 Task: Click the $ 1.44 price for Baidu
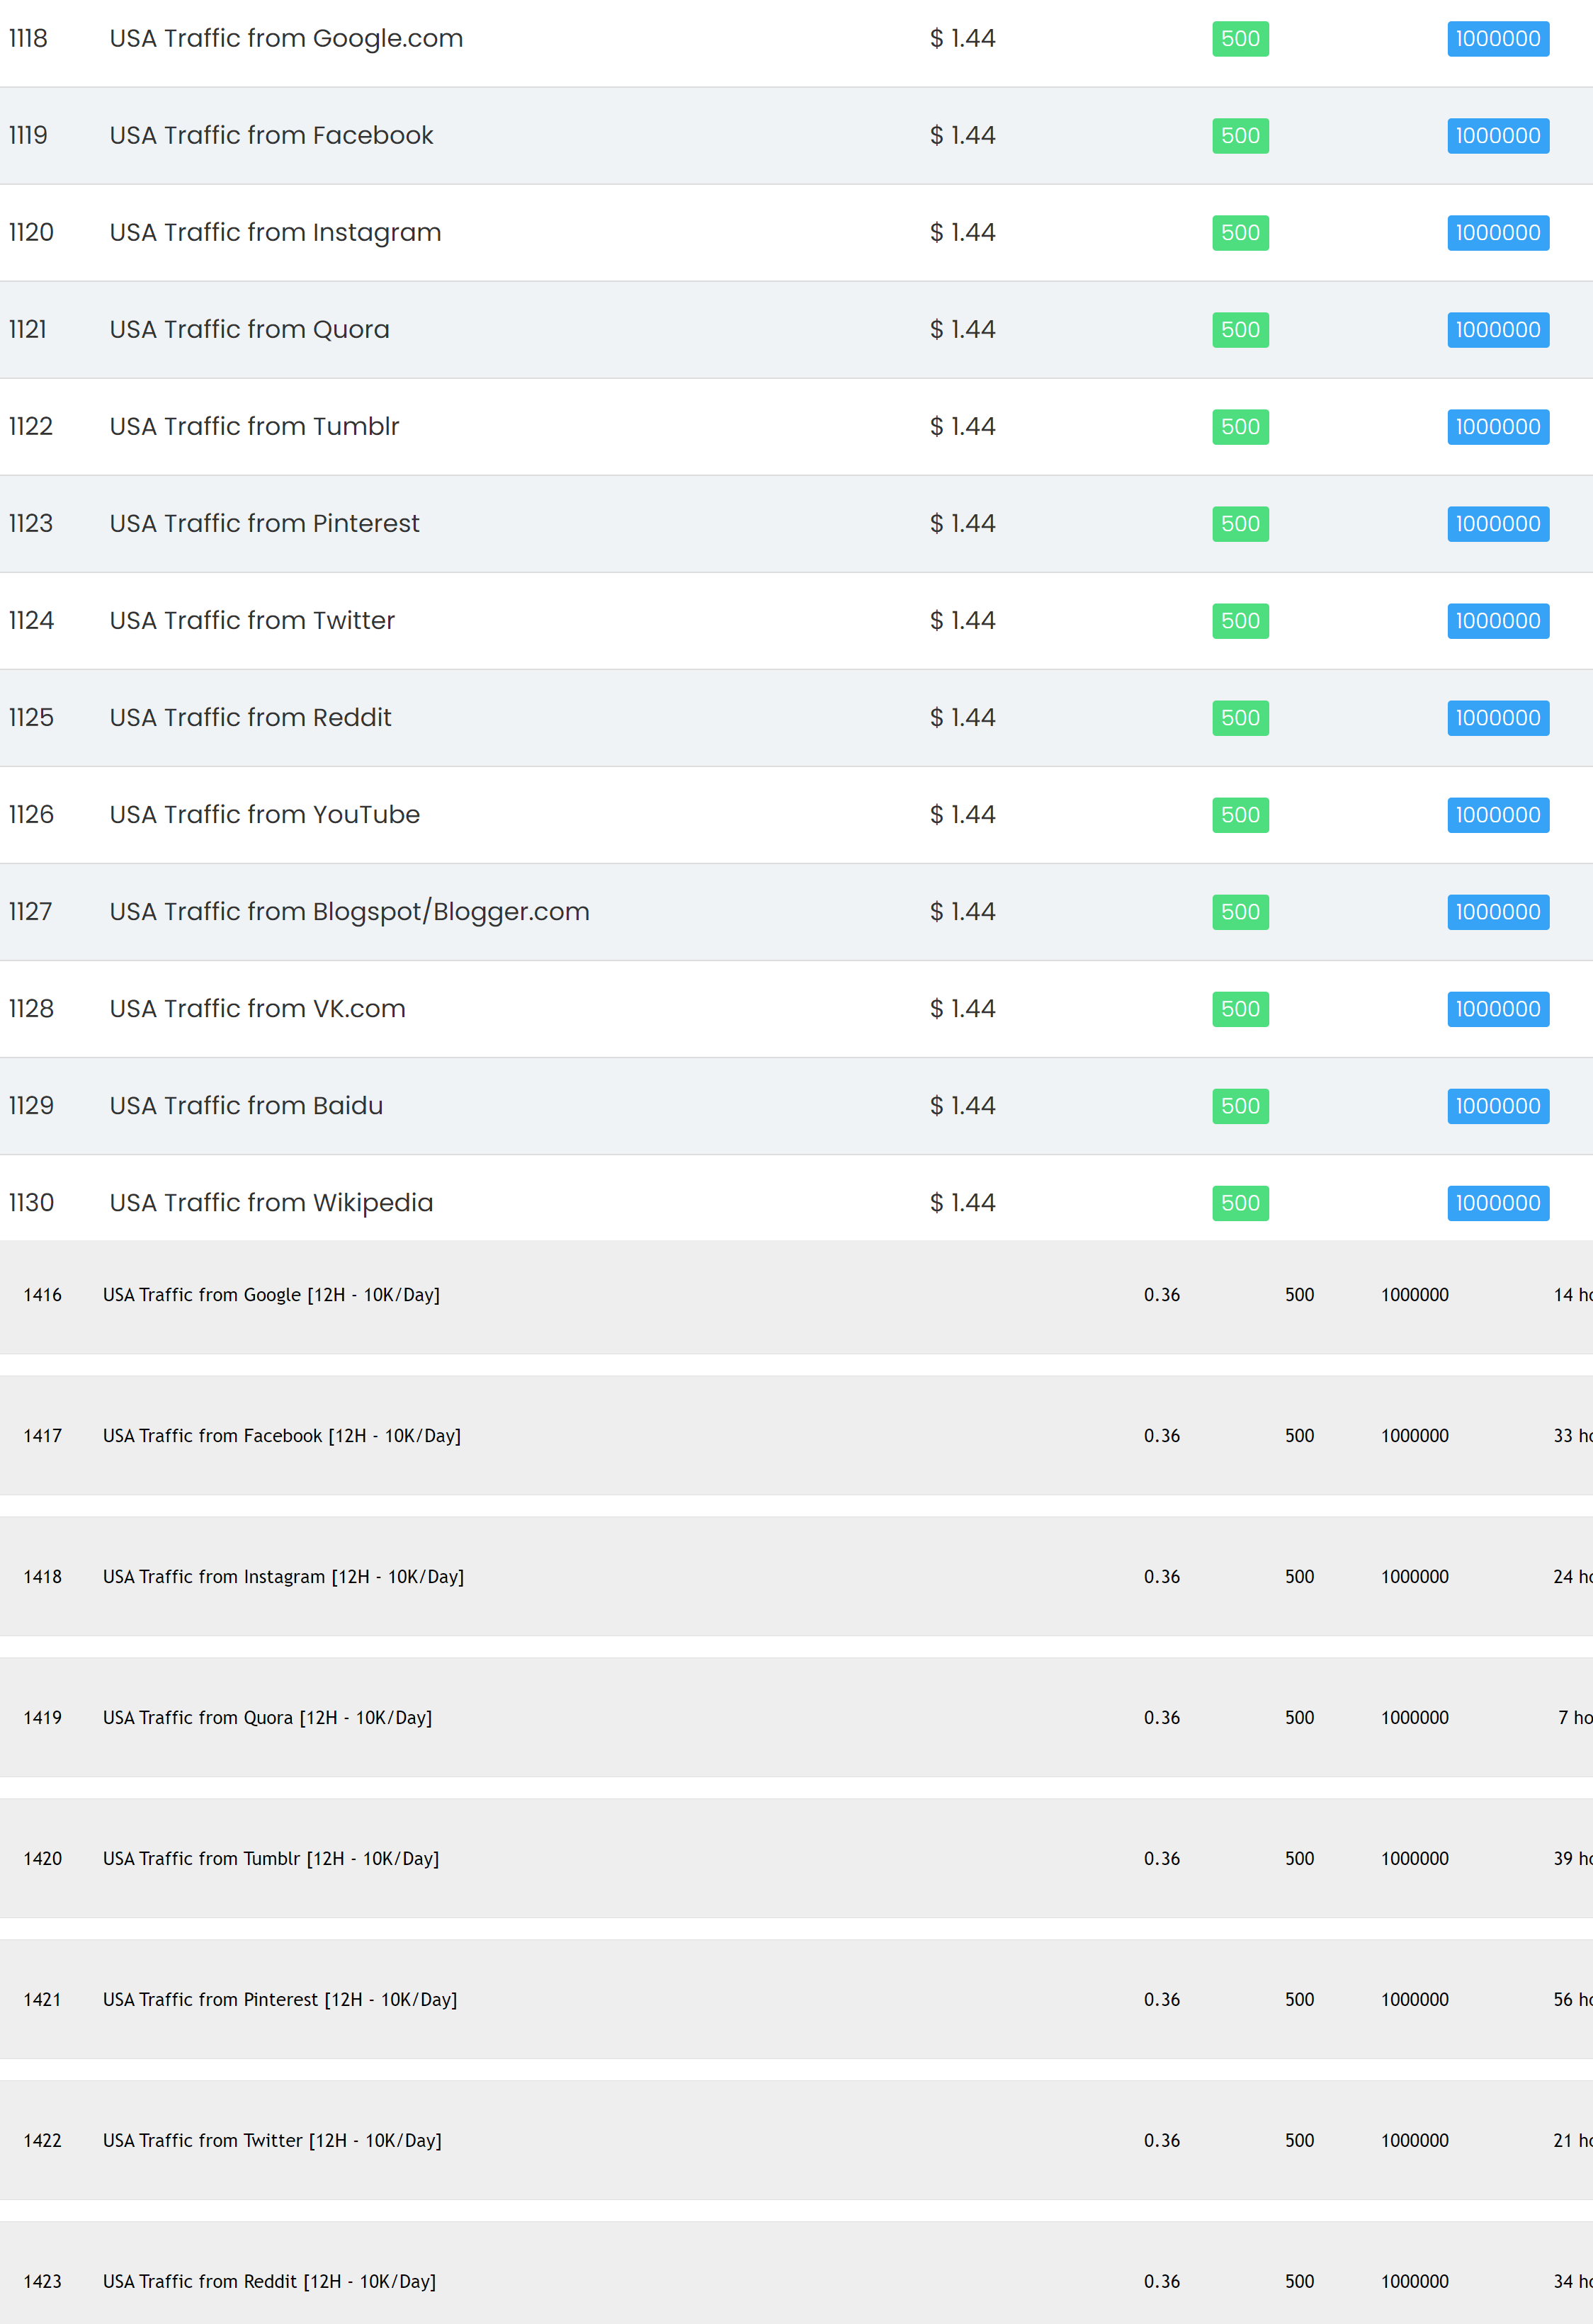coord(962,1106)
